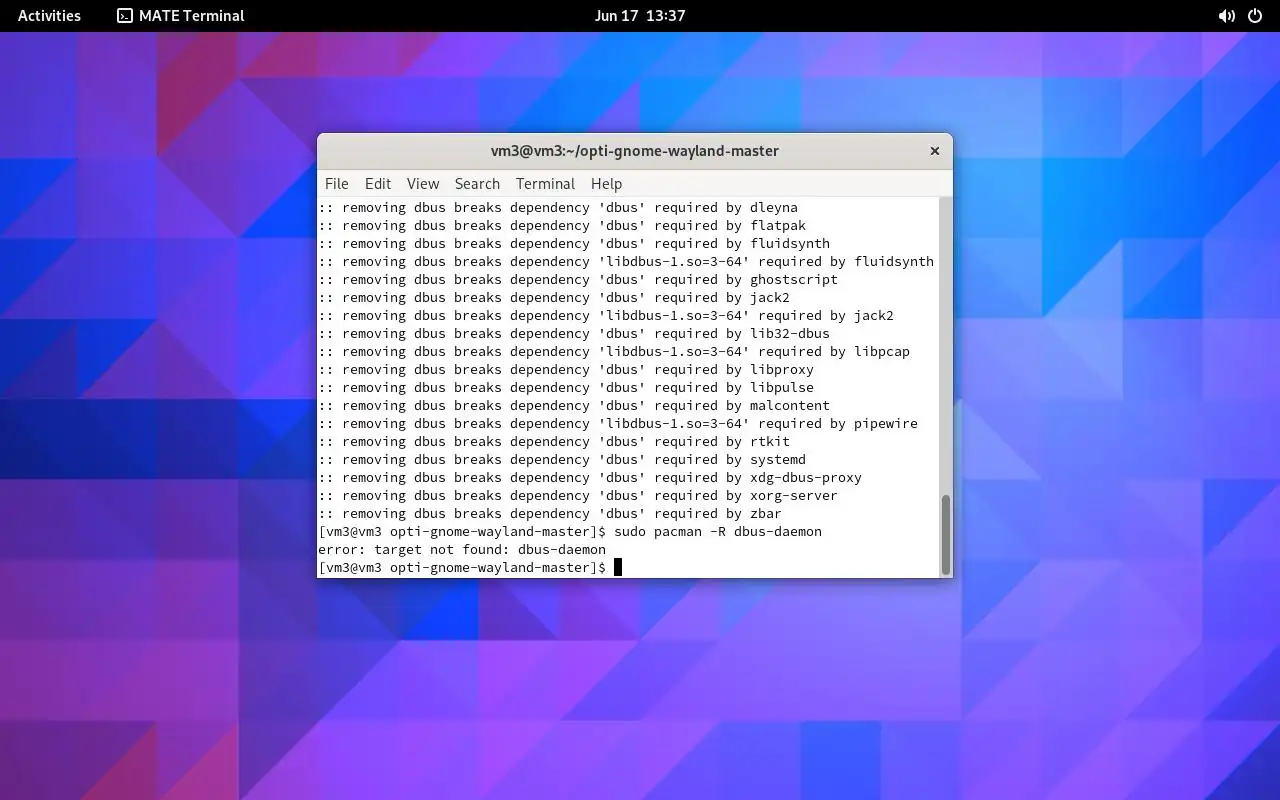Click the line 'required by xorg-server'
The width and height of the screenshot is (1280, 800).
578,495
